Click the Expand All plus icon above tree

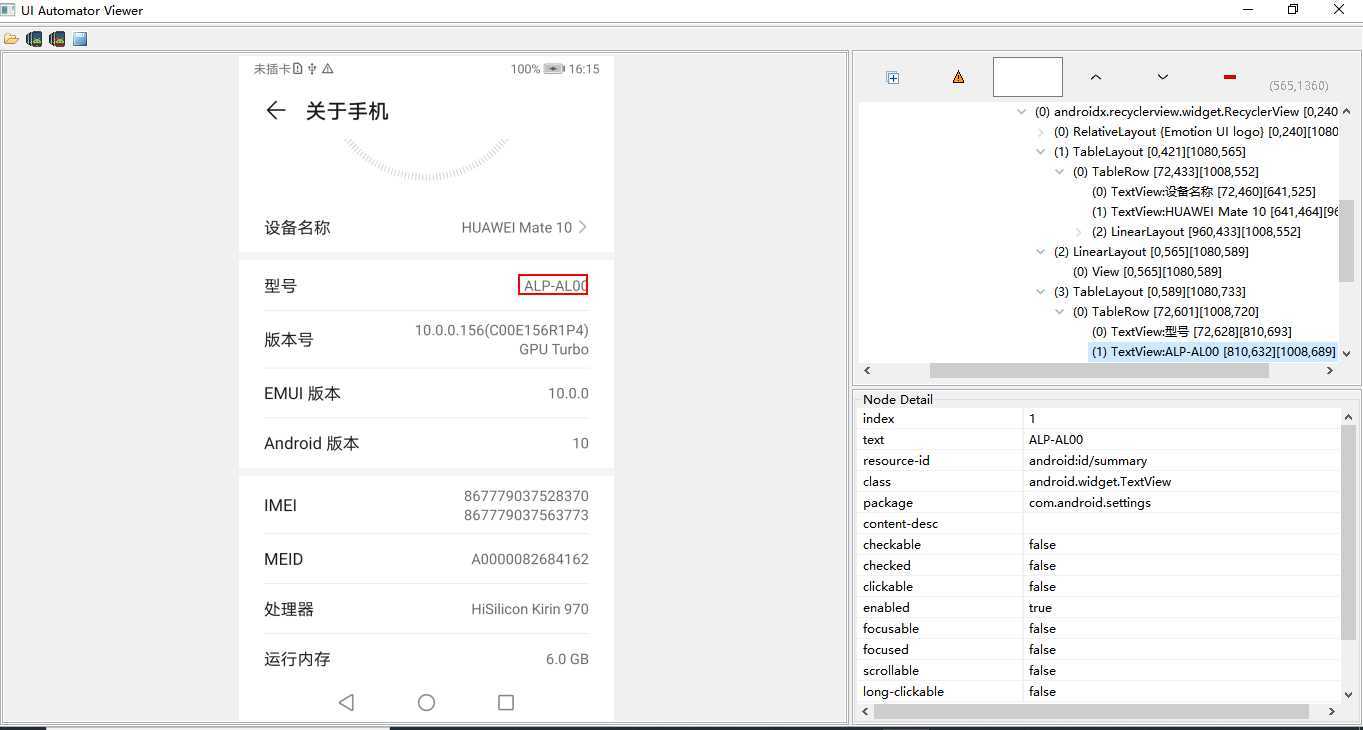tap(893, 77)
